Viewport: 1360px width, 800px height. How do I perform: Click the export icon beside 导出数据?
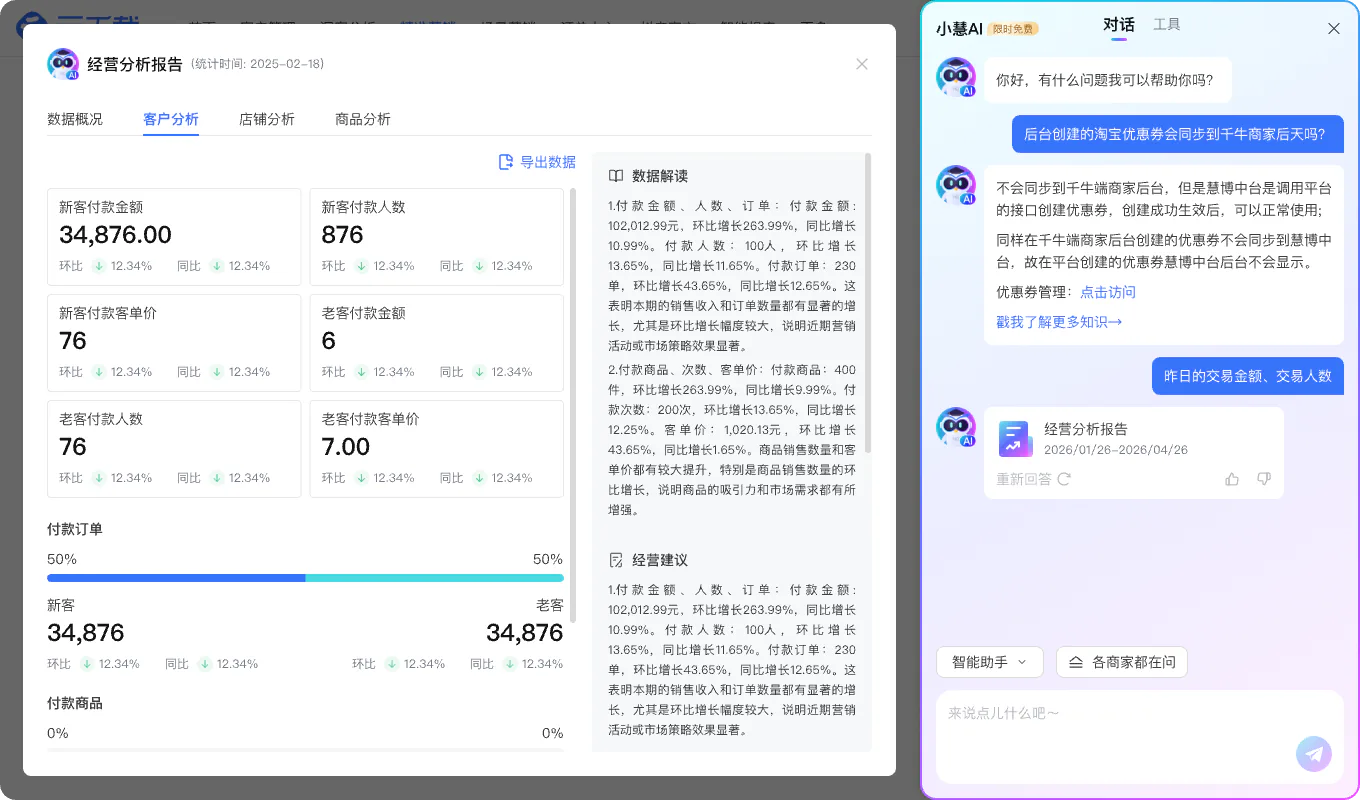point(506,162)
